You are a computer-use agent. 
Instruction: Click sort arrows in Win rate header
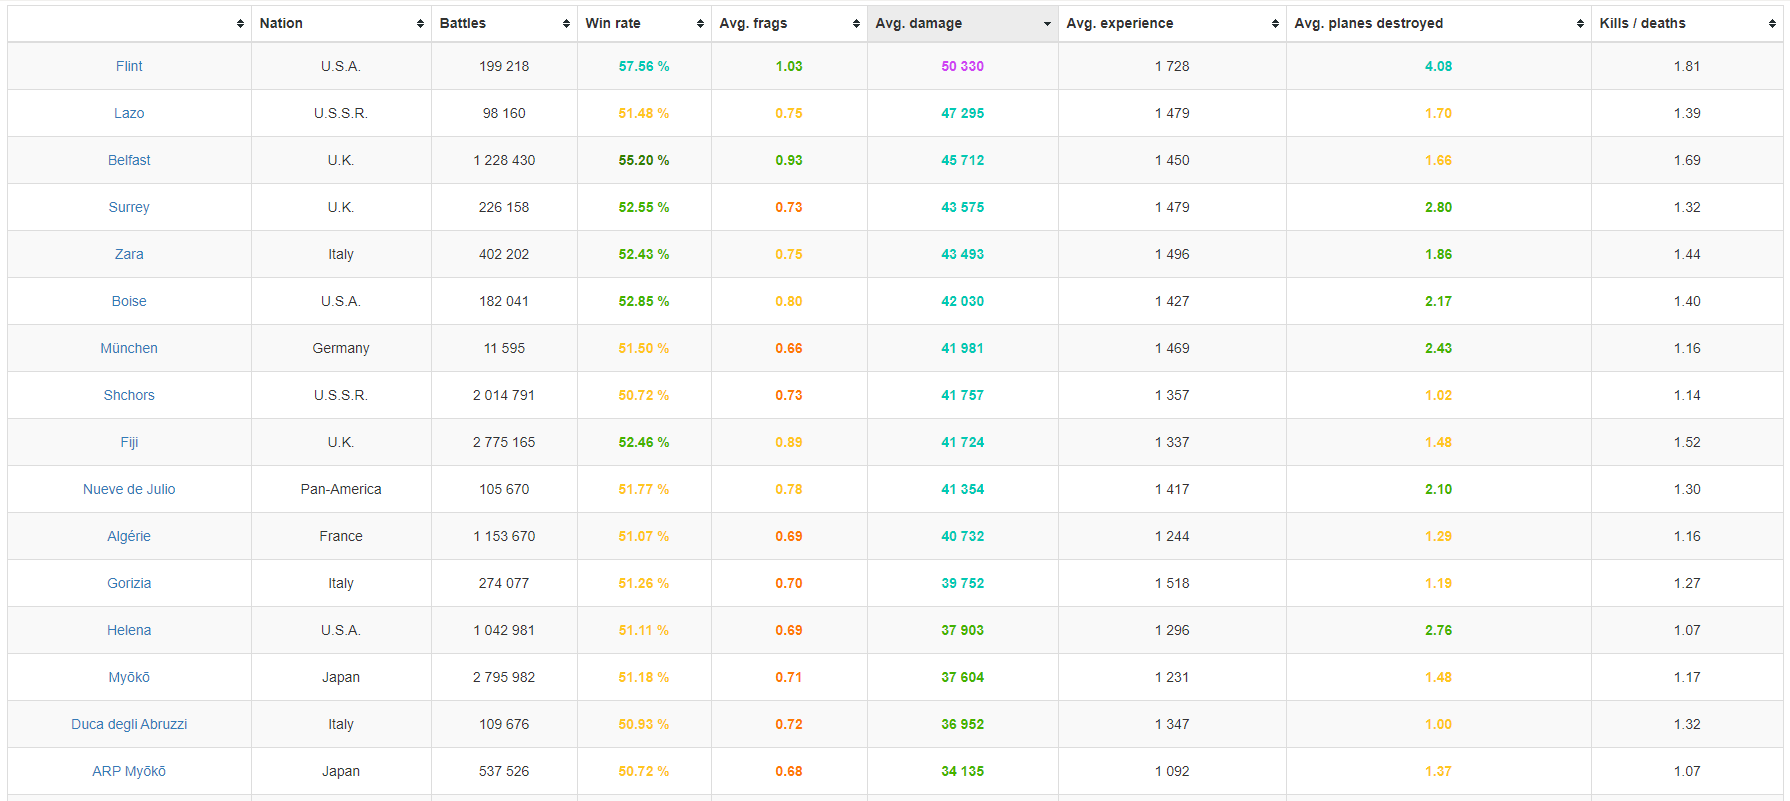[700, 24]
